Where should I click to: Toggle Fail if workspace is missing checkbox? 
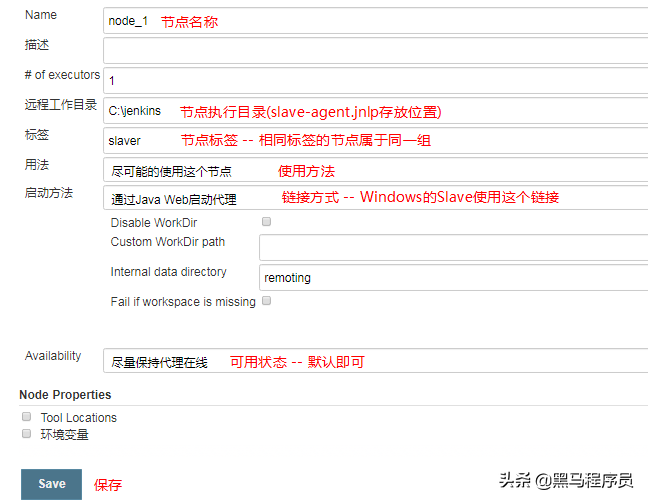tap(266, 301)
